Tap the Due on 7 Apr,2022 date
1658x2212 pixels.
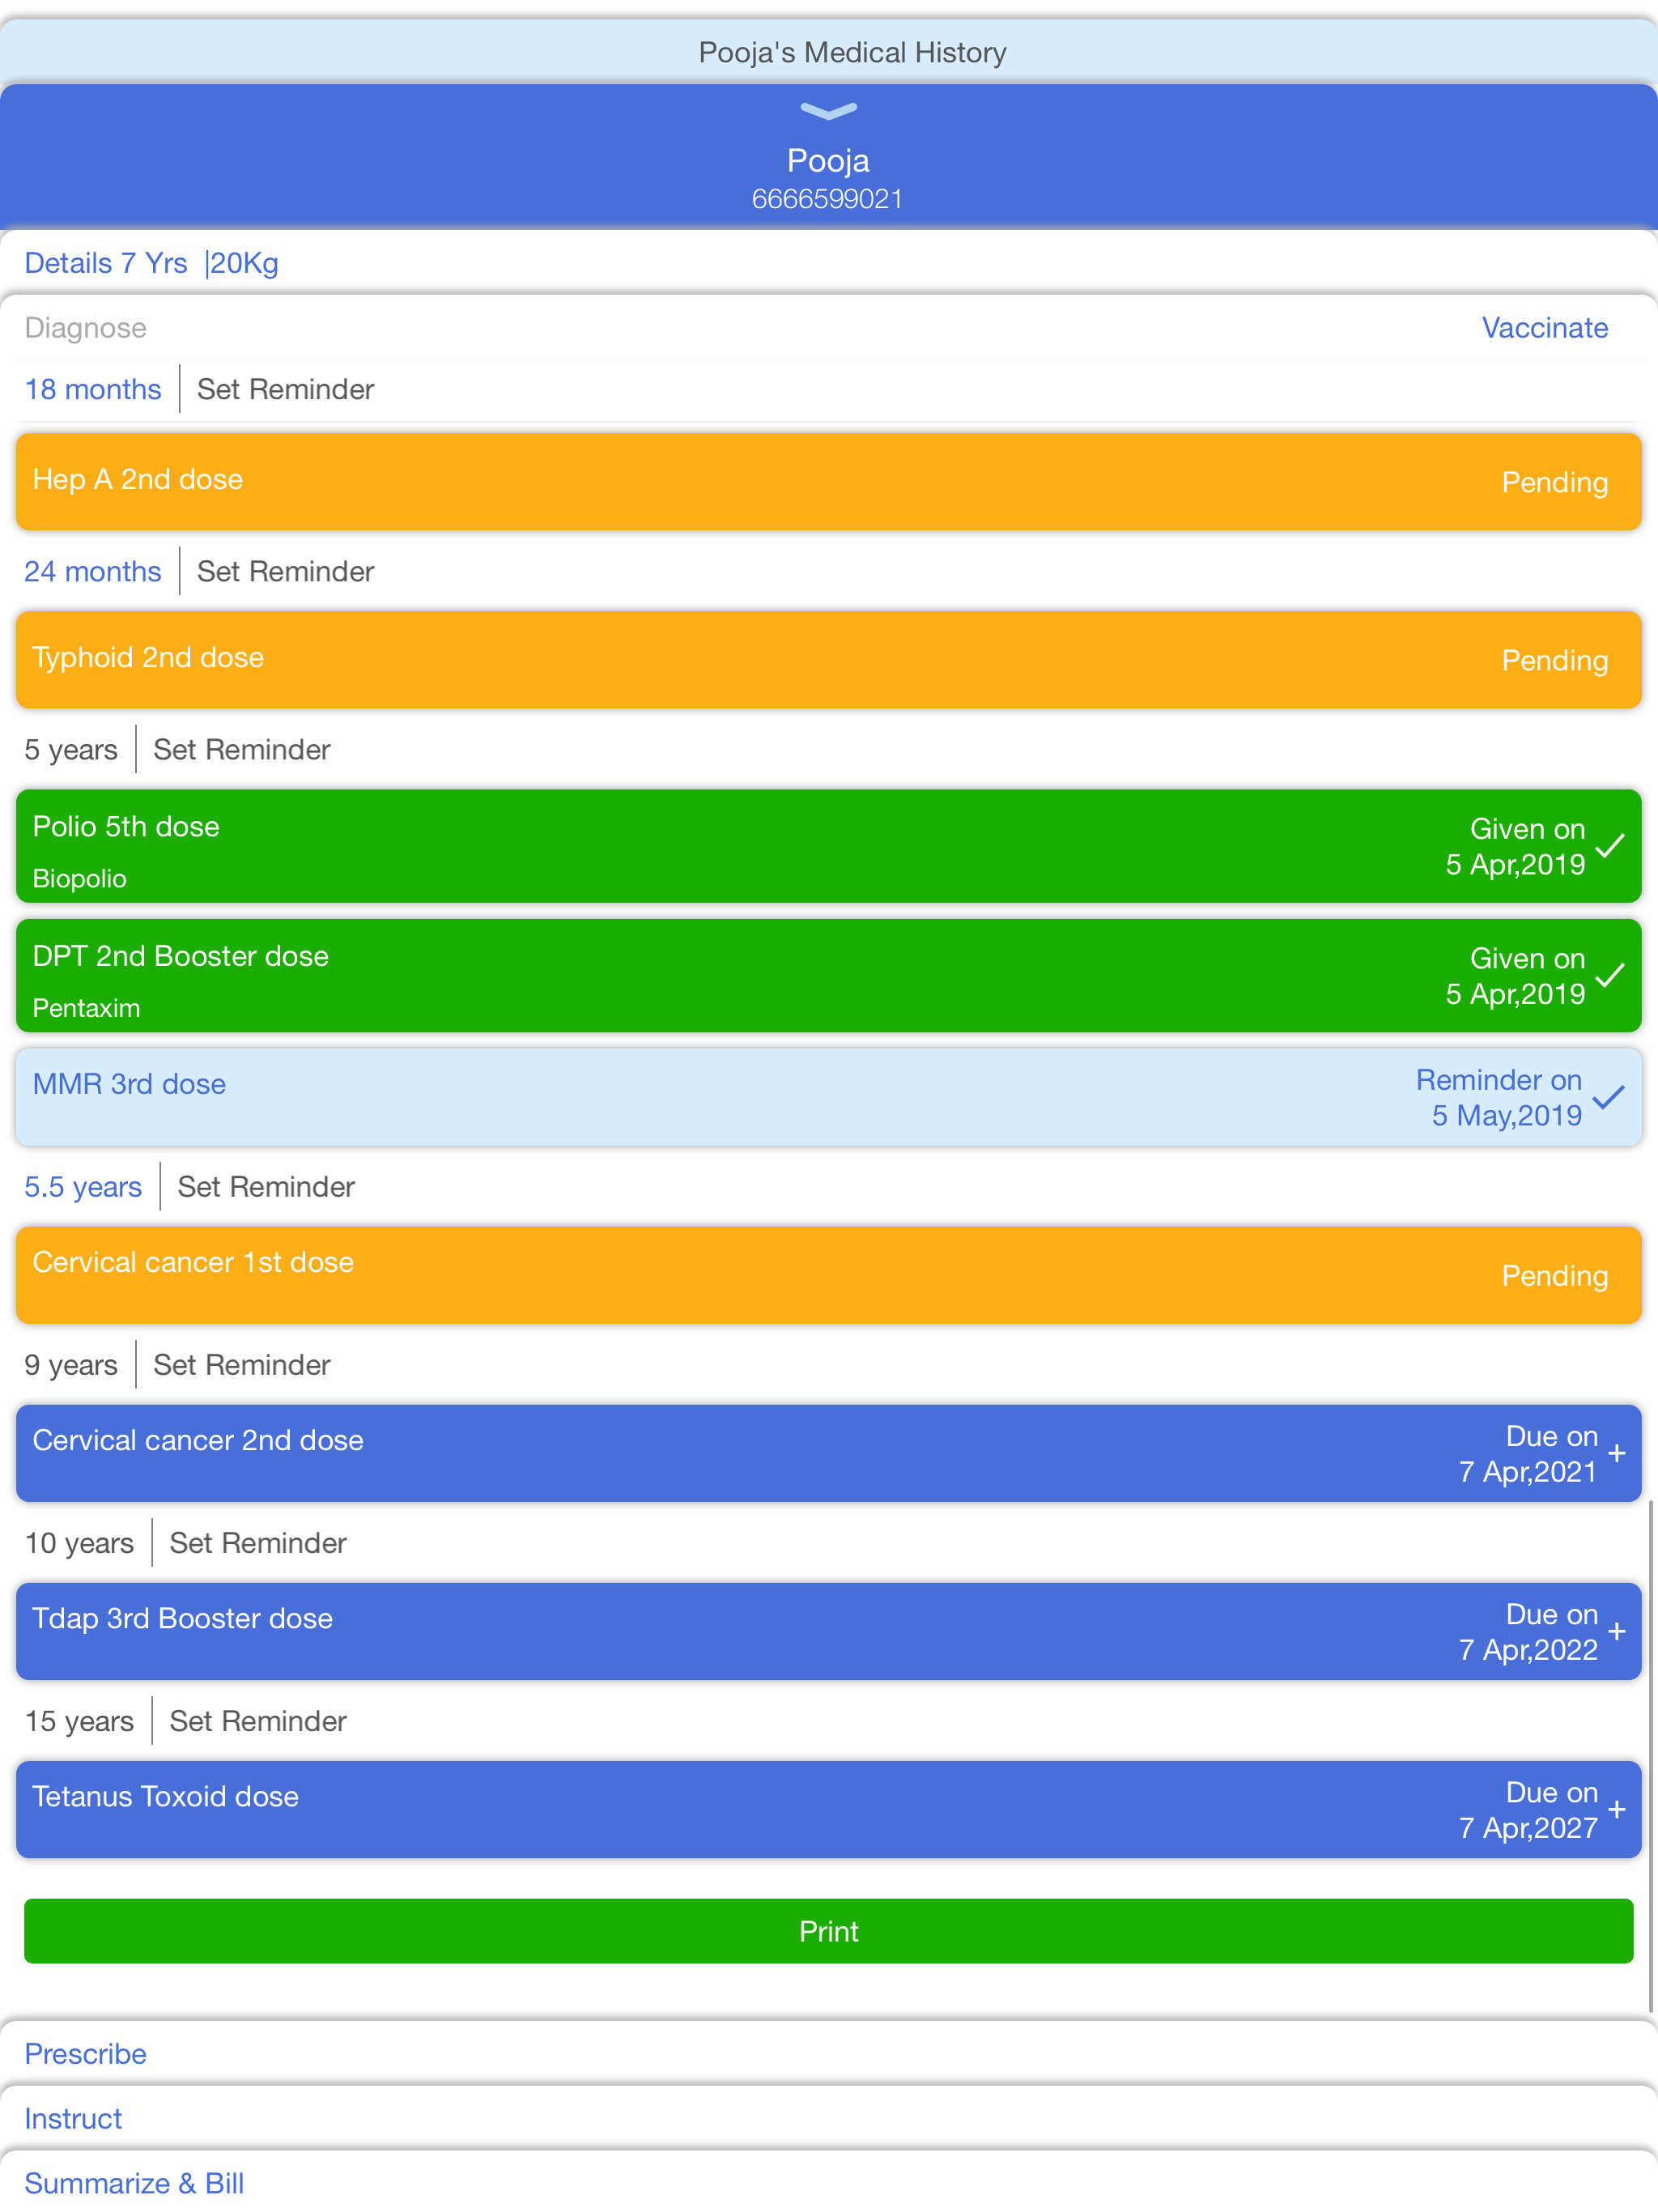pos(1528,1632)
